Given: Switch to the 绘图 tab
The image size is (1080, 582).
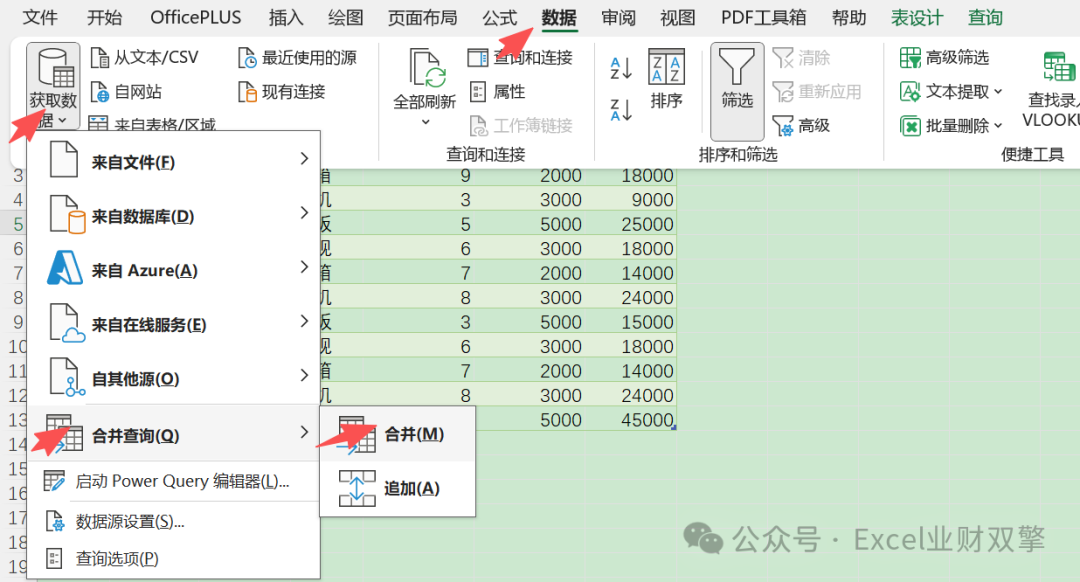Looking at the screenshot, I should coord(346,17).
